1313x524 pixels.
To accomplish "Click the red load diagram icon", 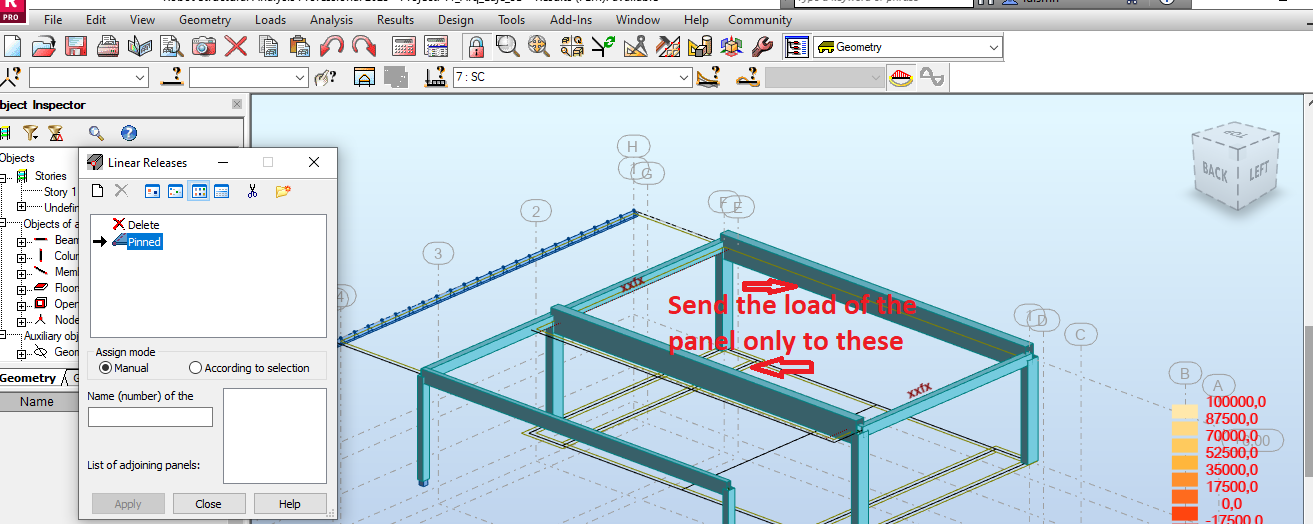I will click(x=902, y=77).
